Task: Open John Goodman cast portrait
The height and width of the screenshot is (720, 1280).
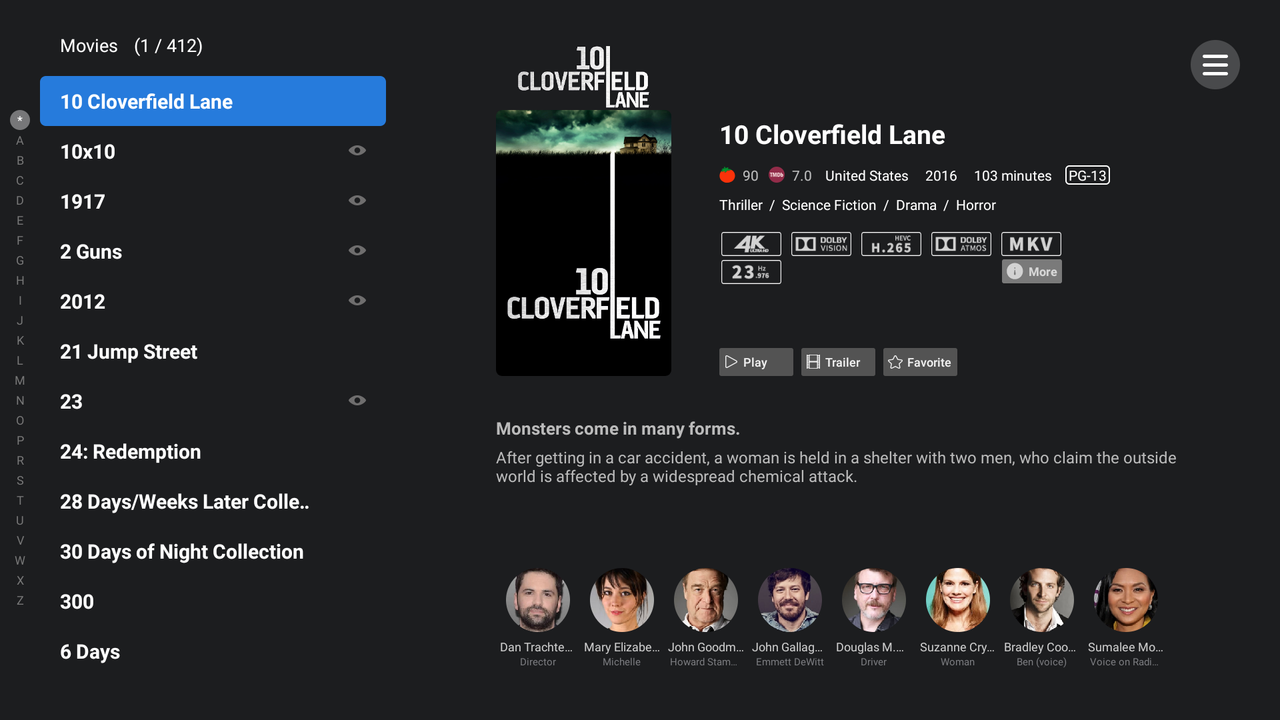Action: coord(706,600)
